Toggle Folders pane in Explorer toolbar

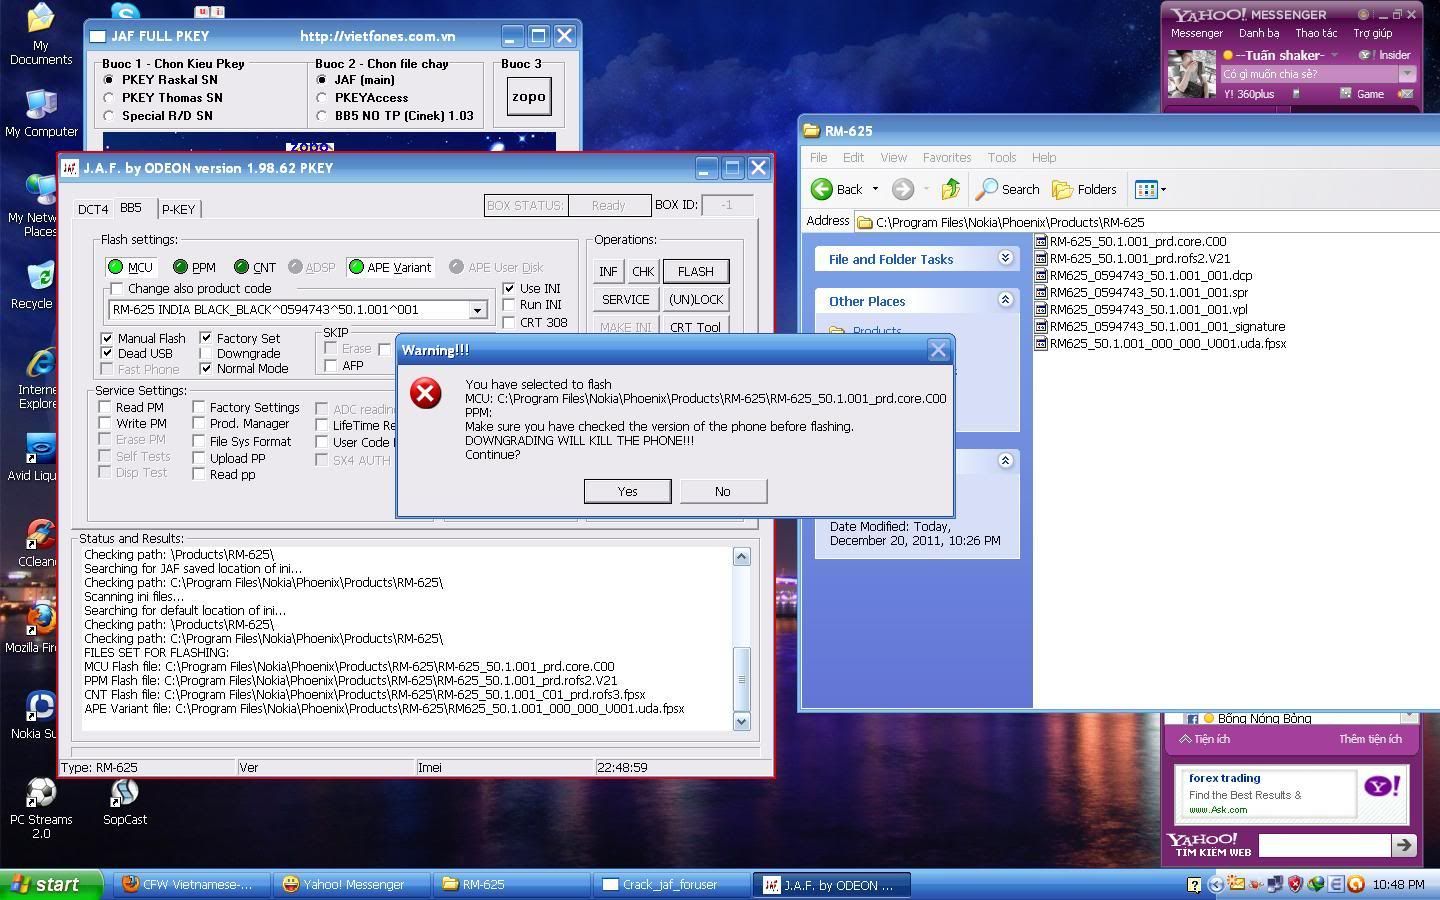coord(1085,189)
